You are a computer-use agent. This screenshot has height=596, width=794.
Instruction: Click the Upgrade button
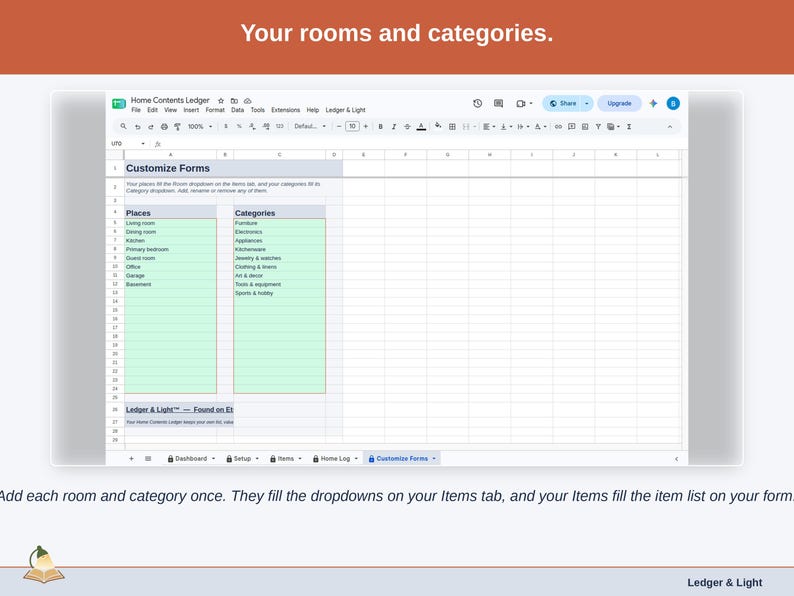pyautogui.click(x=619, y=103)
